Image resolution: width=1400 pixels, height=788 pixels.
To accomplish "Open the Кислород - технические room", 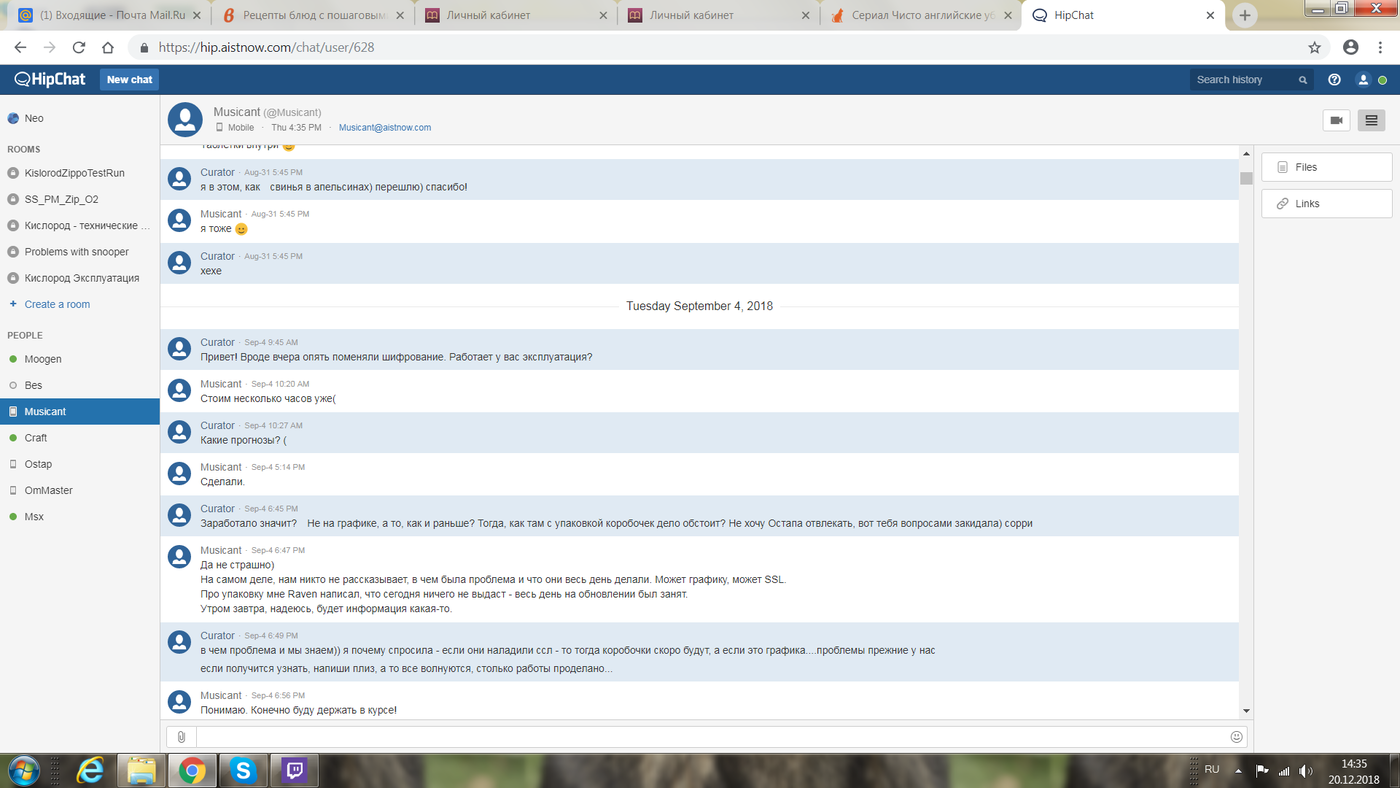I will [80, 226].
